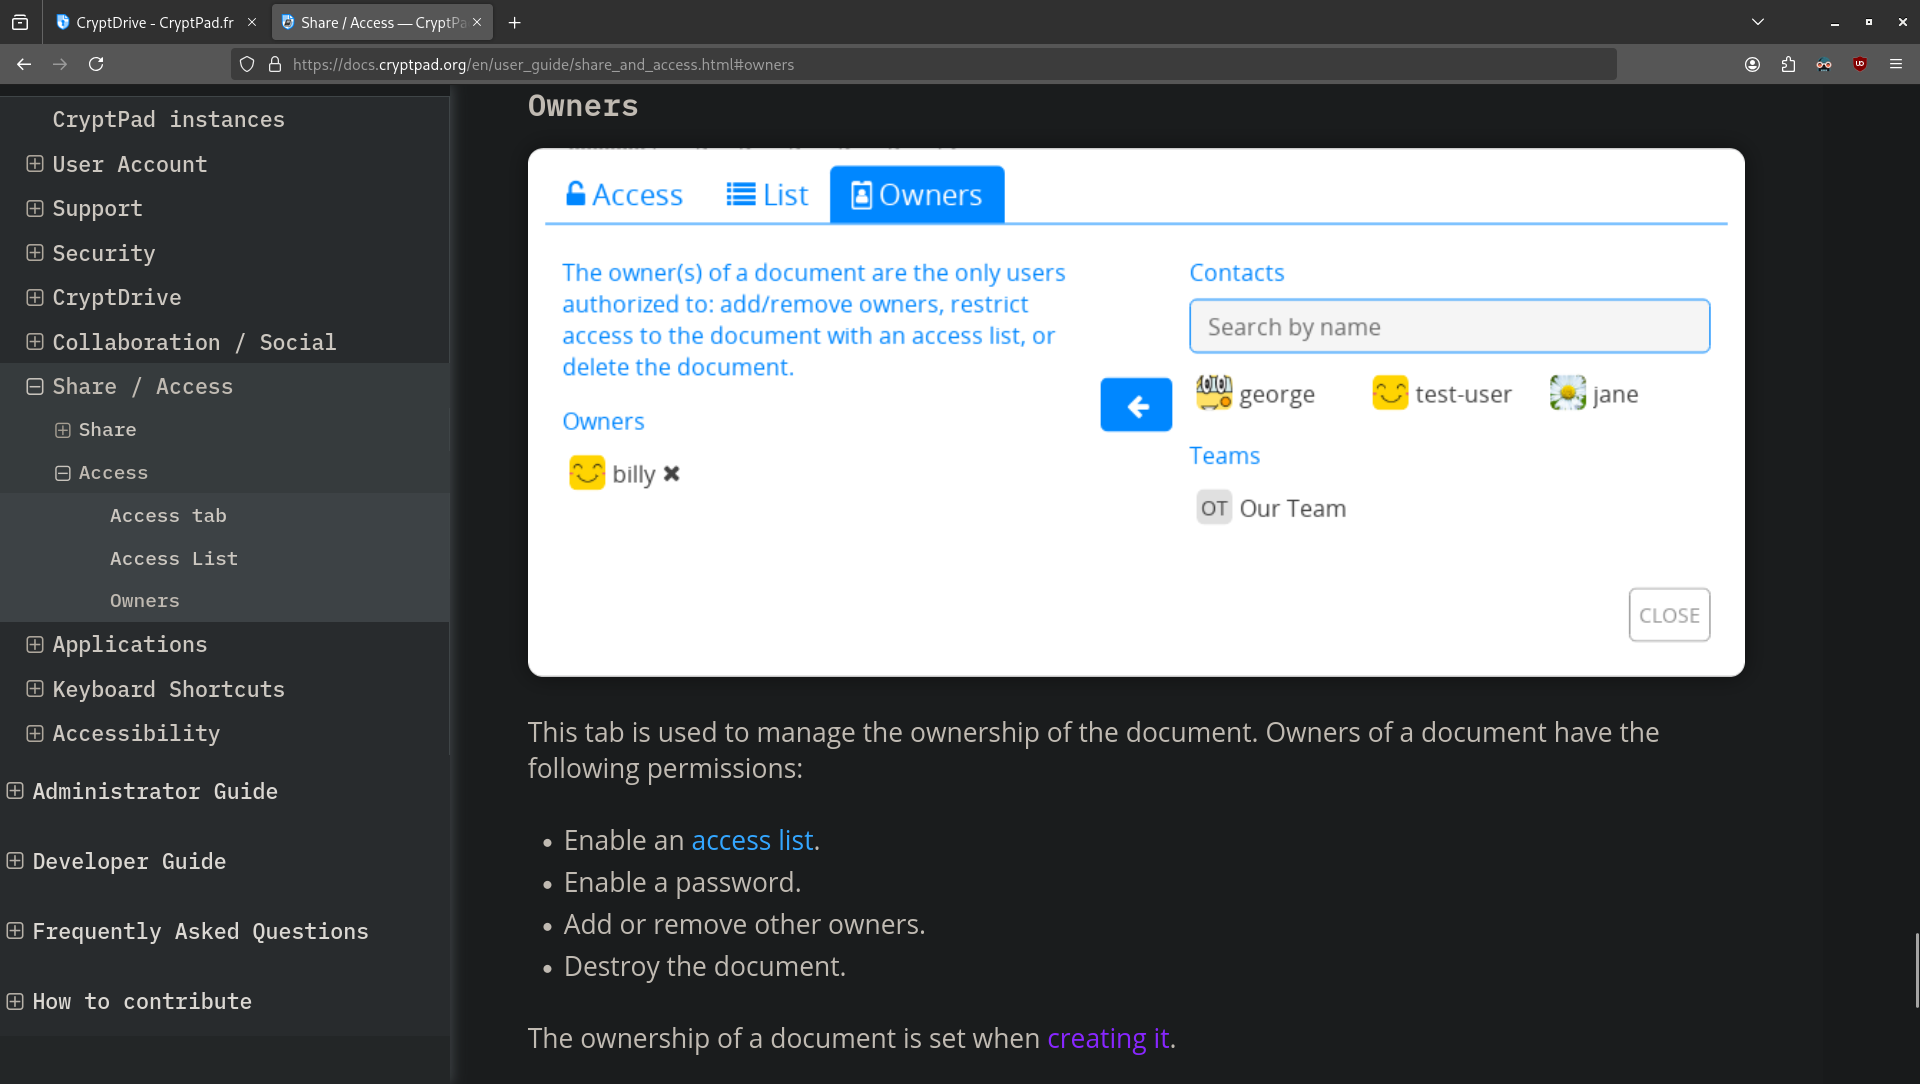Expand the Applications section
The width and height of the screenshot is (1920, 1084).
point(35,645)
